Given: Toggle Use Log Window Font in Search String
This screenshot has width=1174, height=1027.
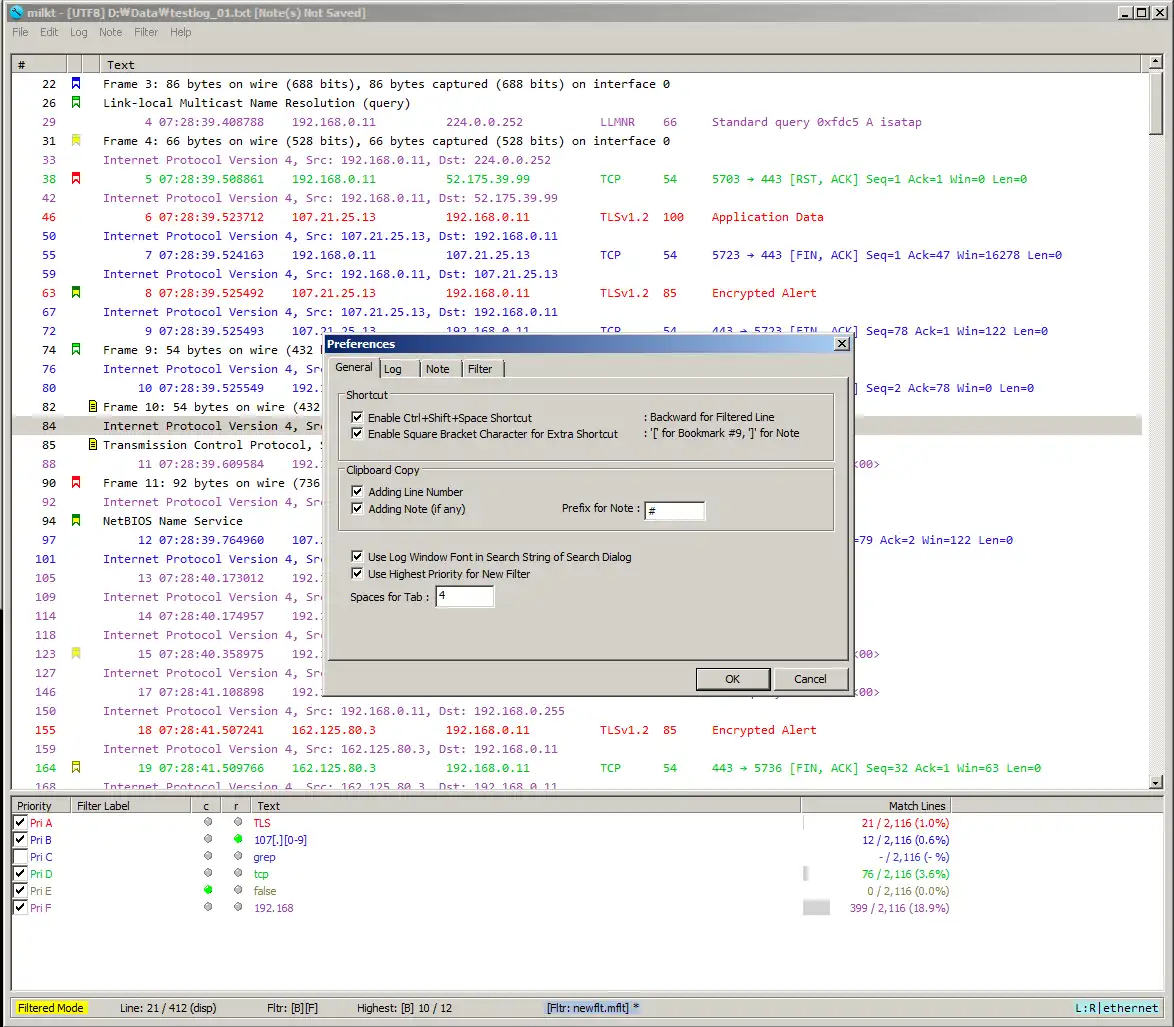Looking at the screenshot, I should tap(357, 556).
